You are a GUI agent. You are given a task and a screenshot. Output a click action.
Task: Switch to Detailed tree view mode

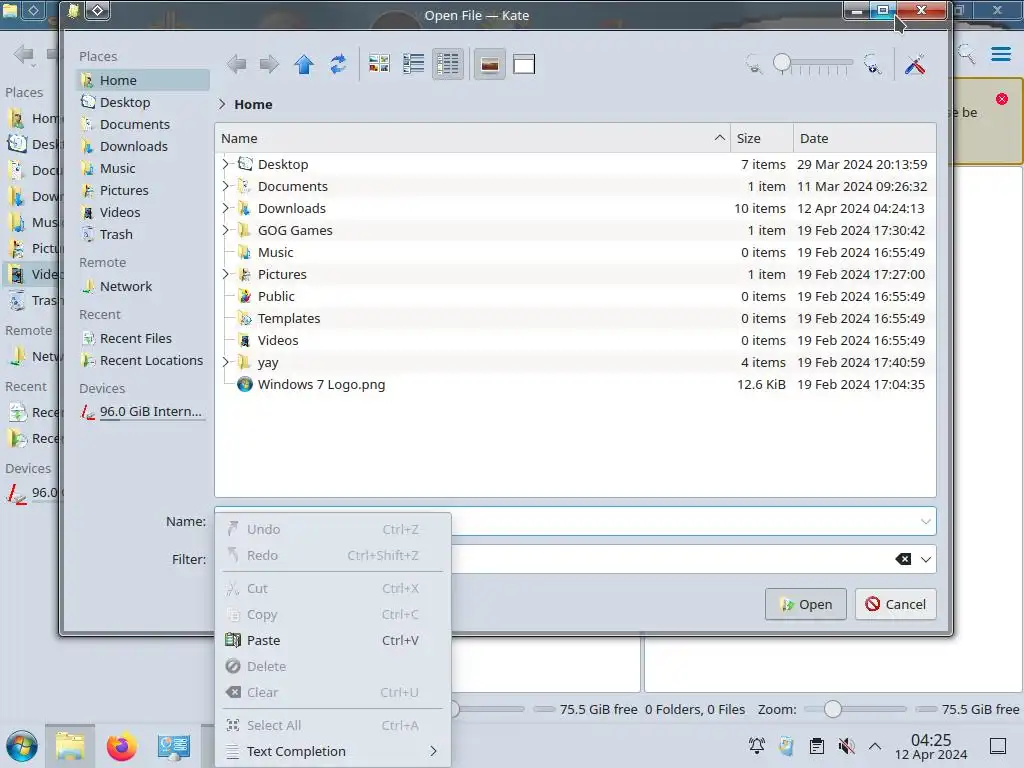coord(447,64)
